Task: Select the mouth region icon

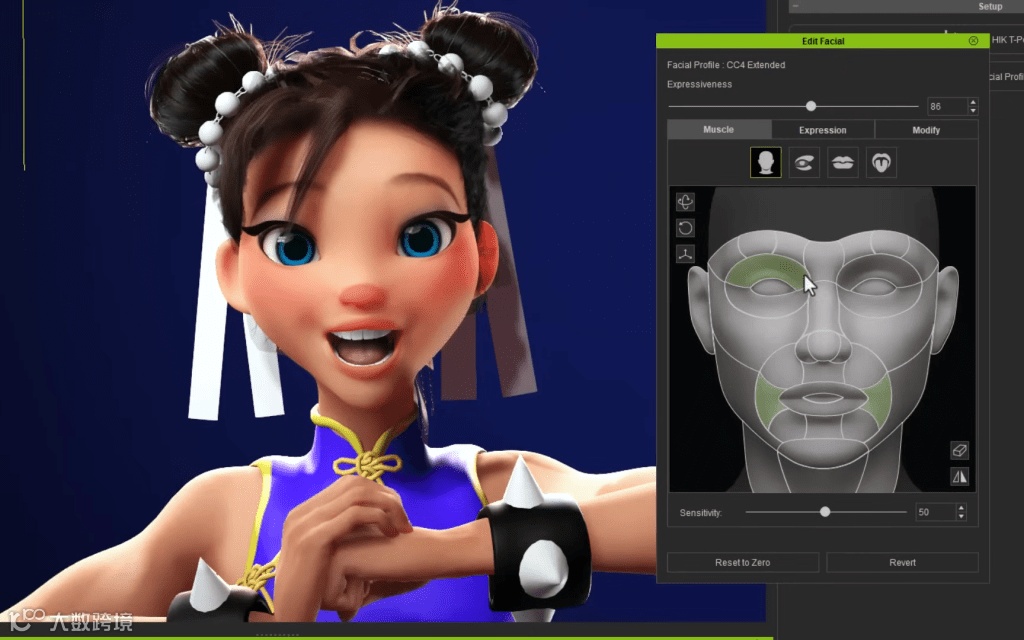Action: pyautogui.click(x=842, y=162)
